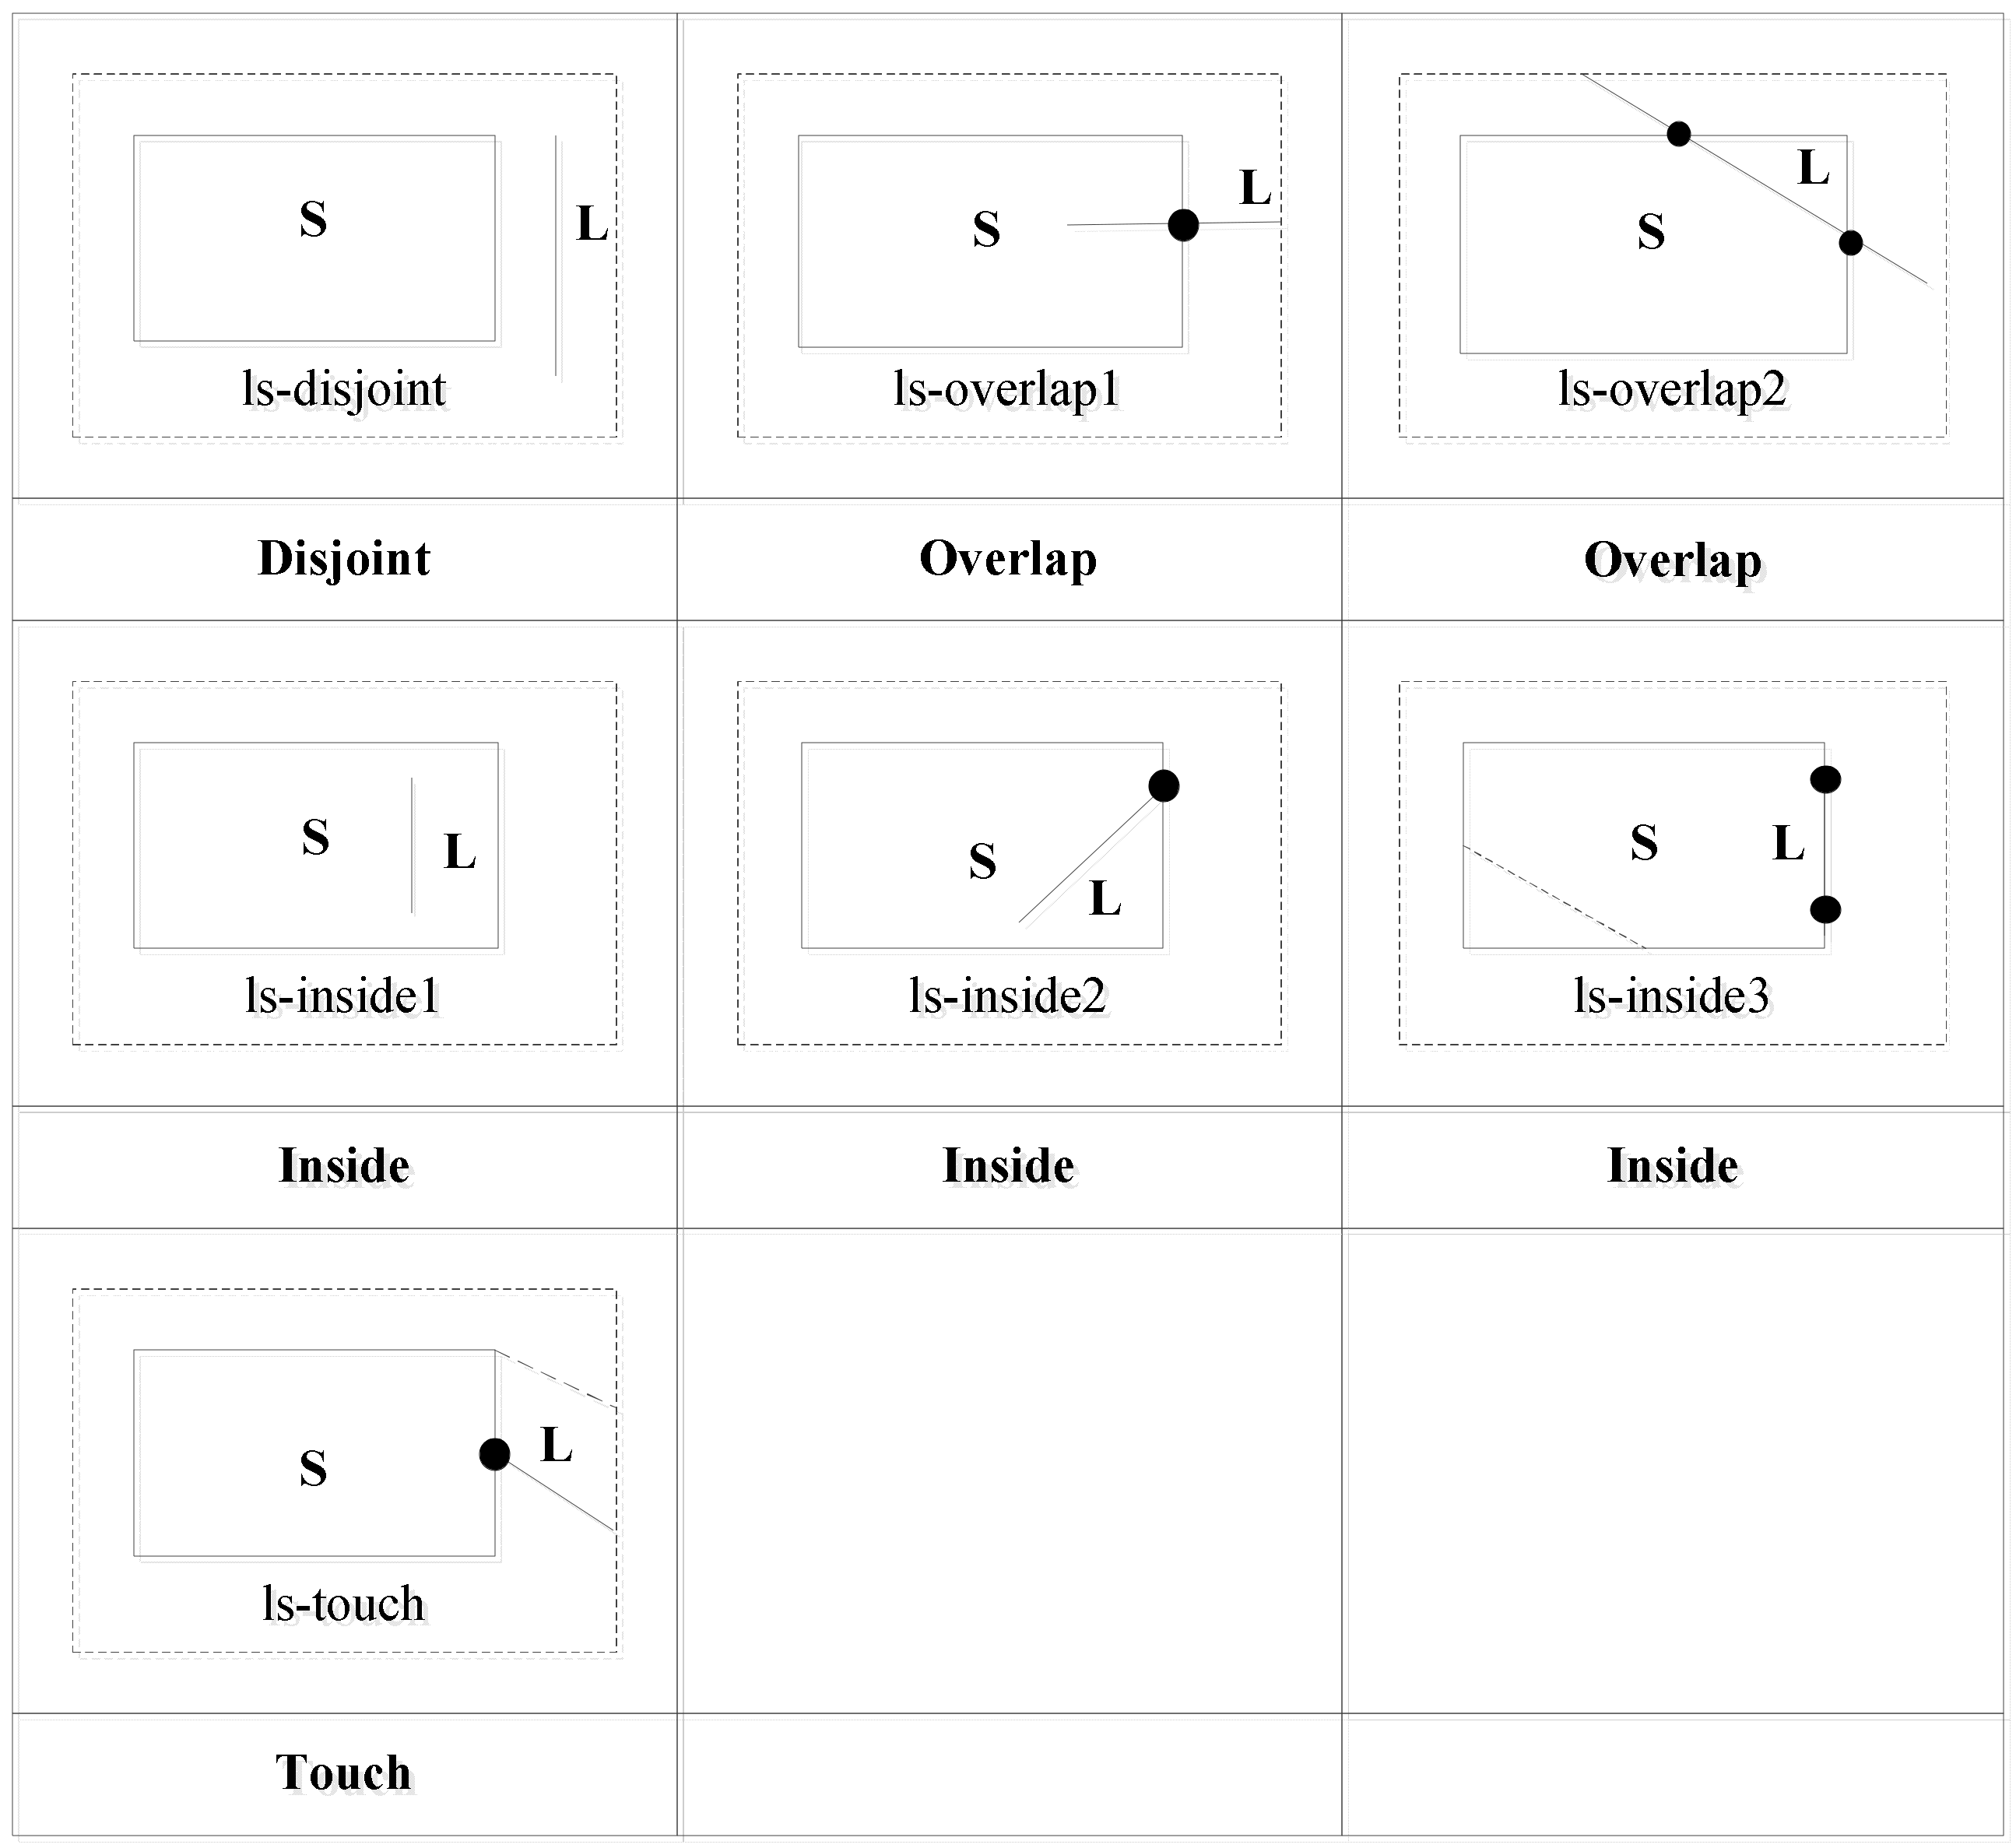The height and width of the screenshot is (1848, 2016).
Task: Click the bold "Touch" heading
Action: pyautogui.click(x=344, y=1772)
